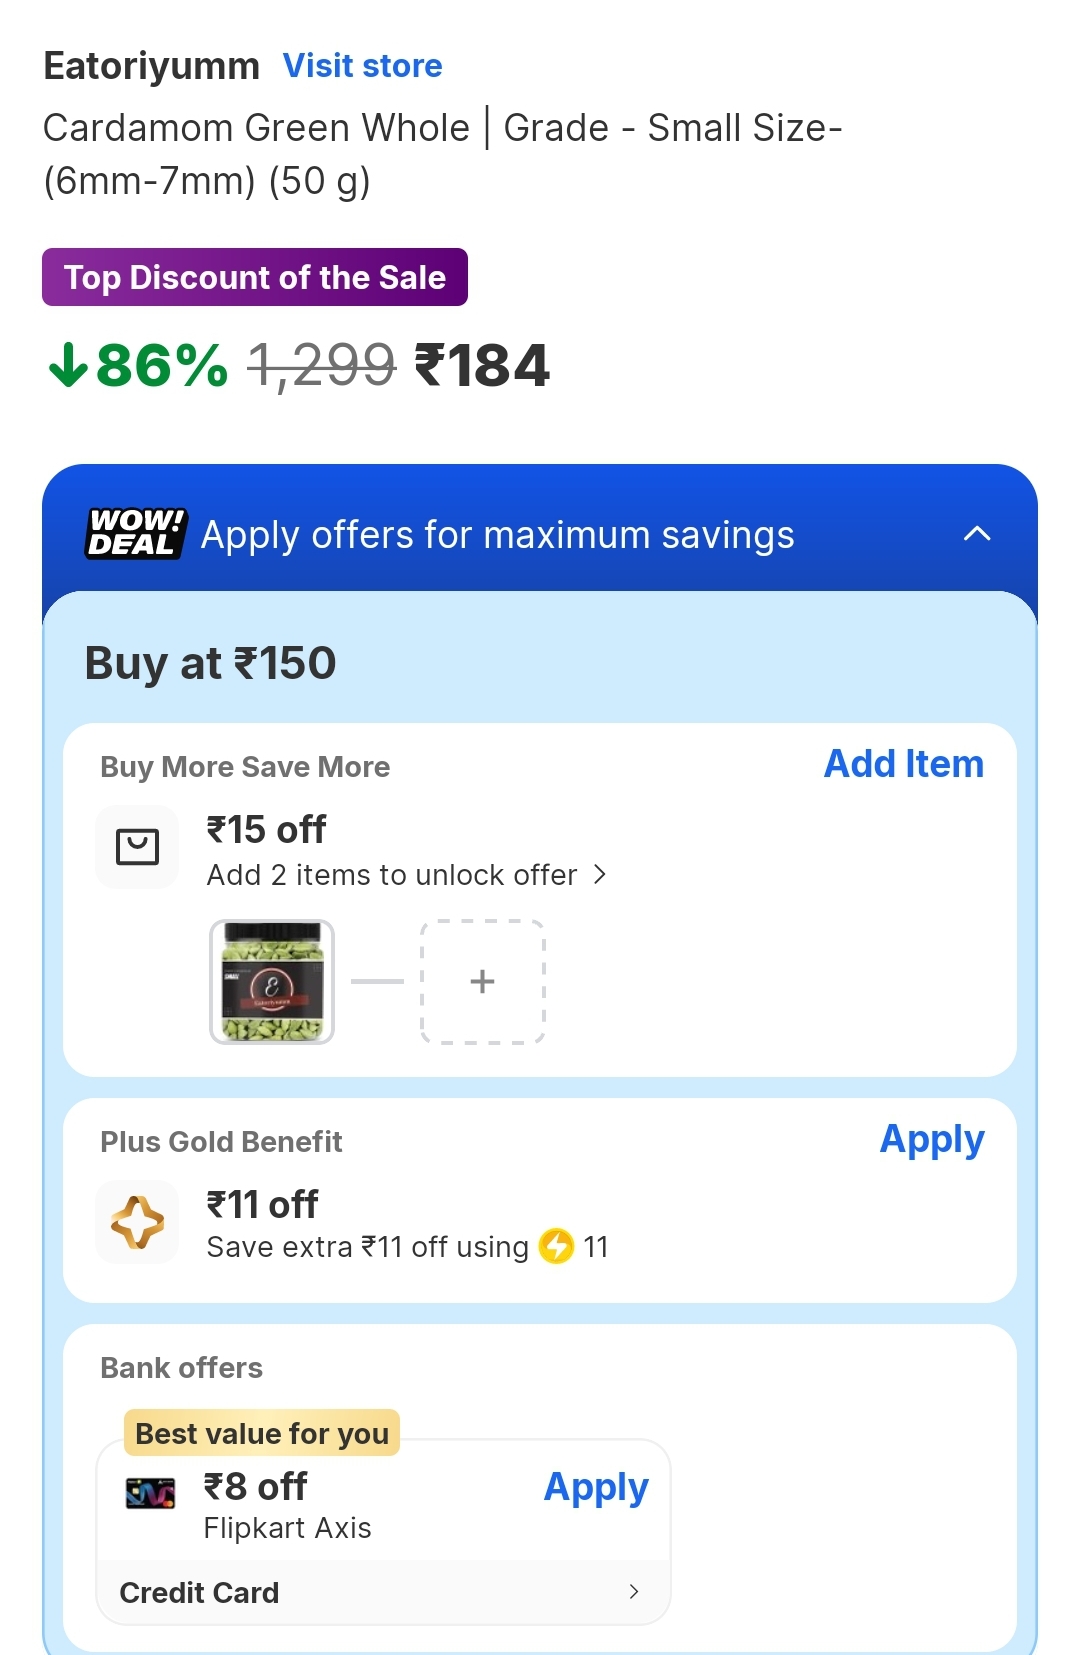Tap the Credit Card row label
The height and width of the screenshot is (1655, 1080).
click(199, 1592)
